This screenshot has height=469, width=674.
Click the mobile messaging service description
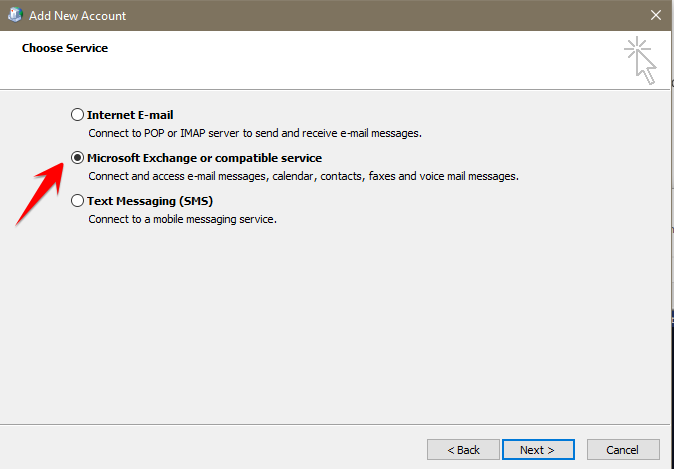tap(182, 219)
